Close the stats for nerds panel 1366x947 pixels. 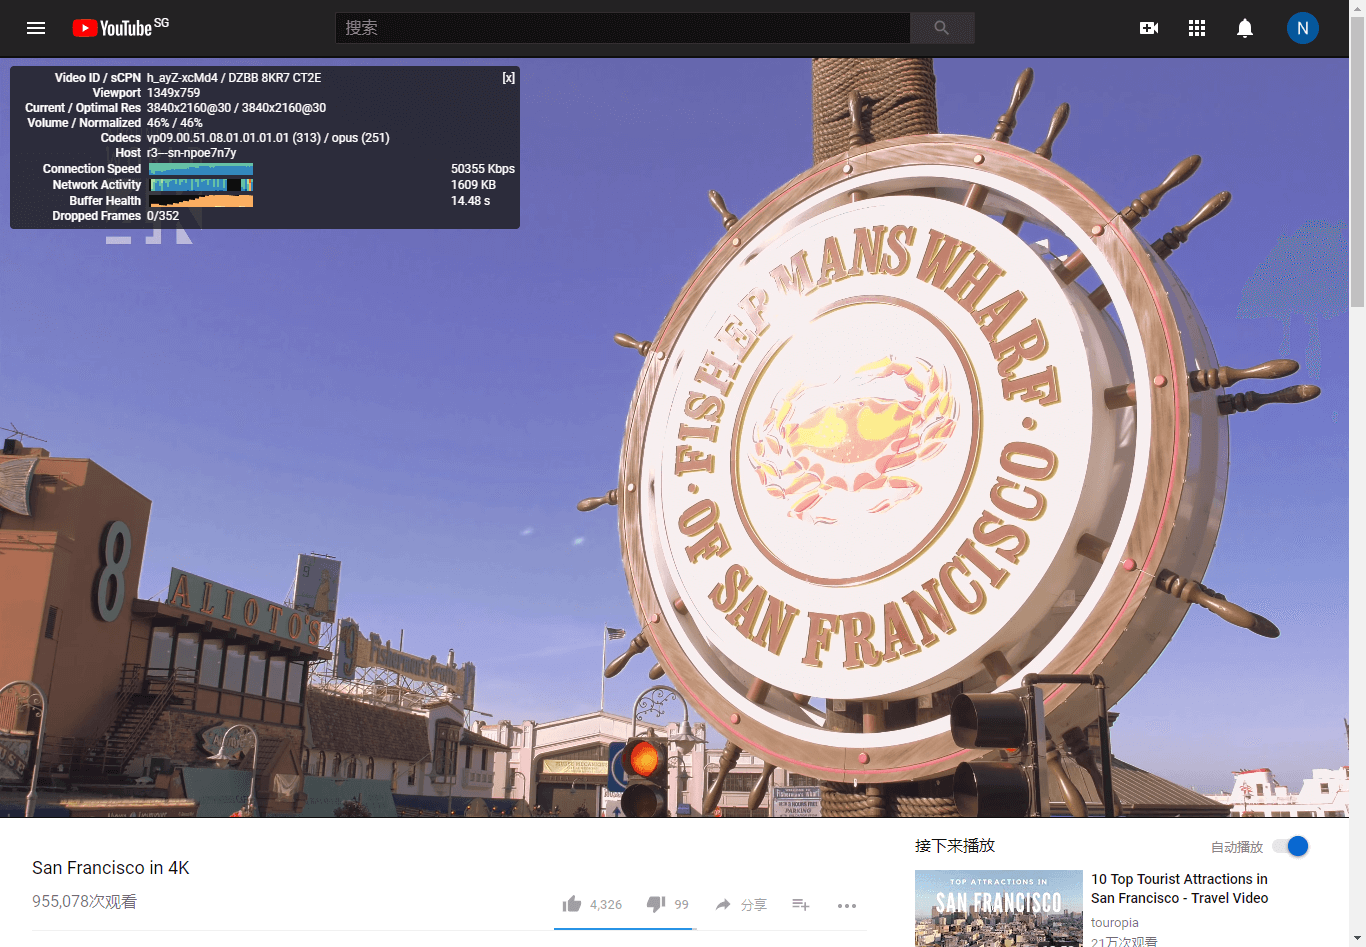click(x=508, y=78)
